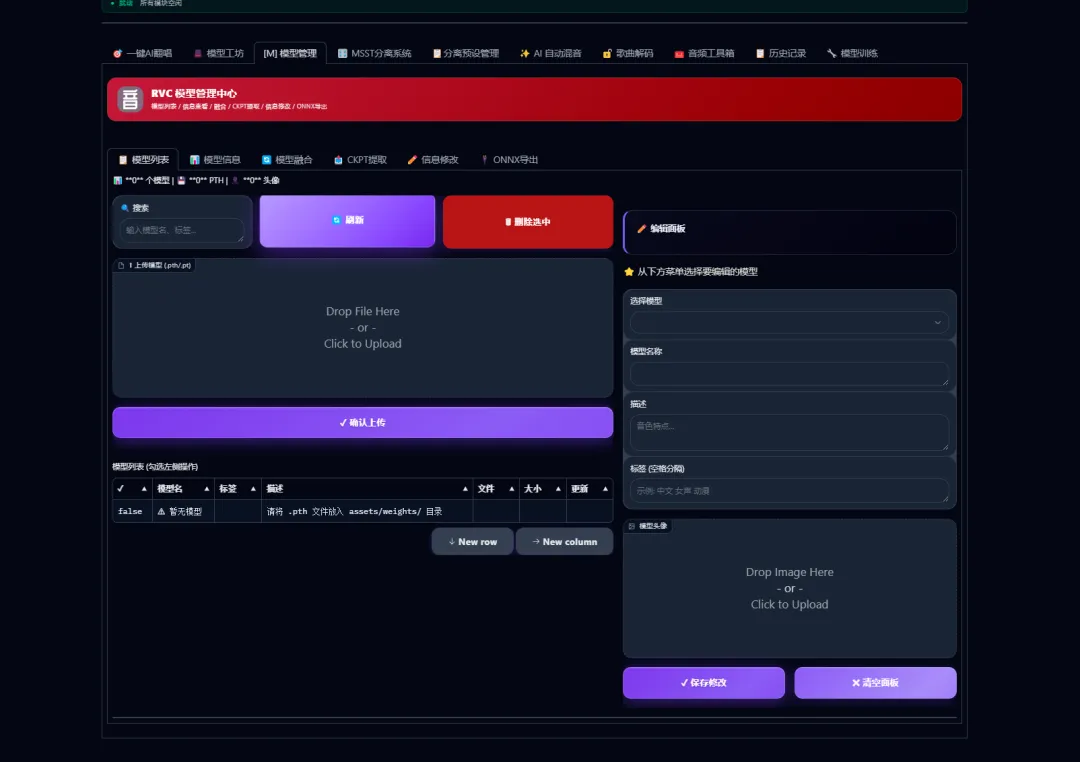
Task: Click the 模型头像 image upload area
Action: click(789, 588)
